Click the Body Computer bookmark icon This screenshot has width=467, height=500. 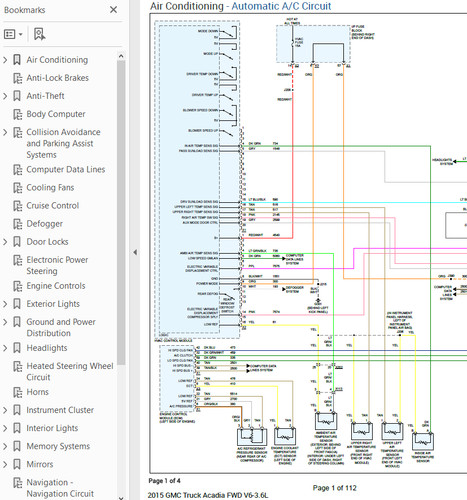pos(17,114)
